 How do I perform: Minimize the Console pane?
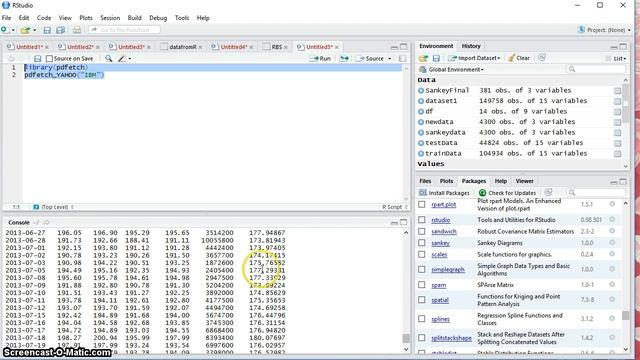[x=394, y=223]
